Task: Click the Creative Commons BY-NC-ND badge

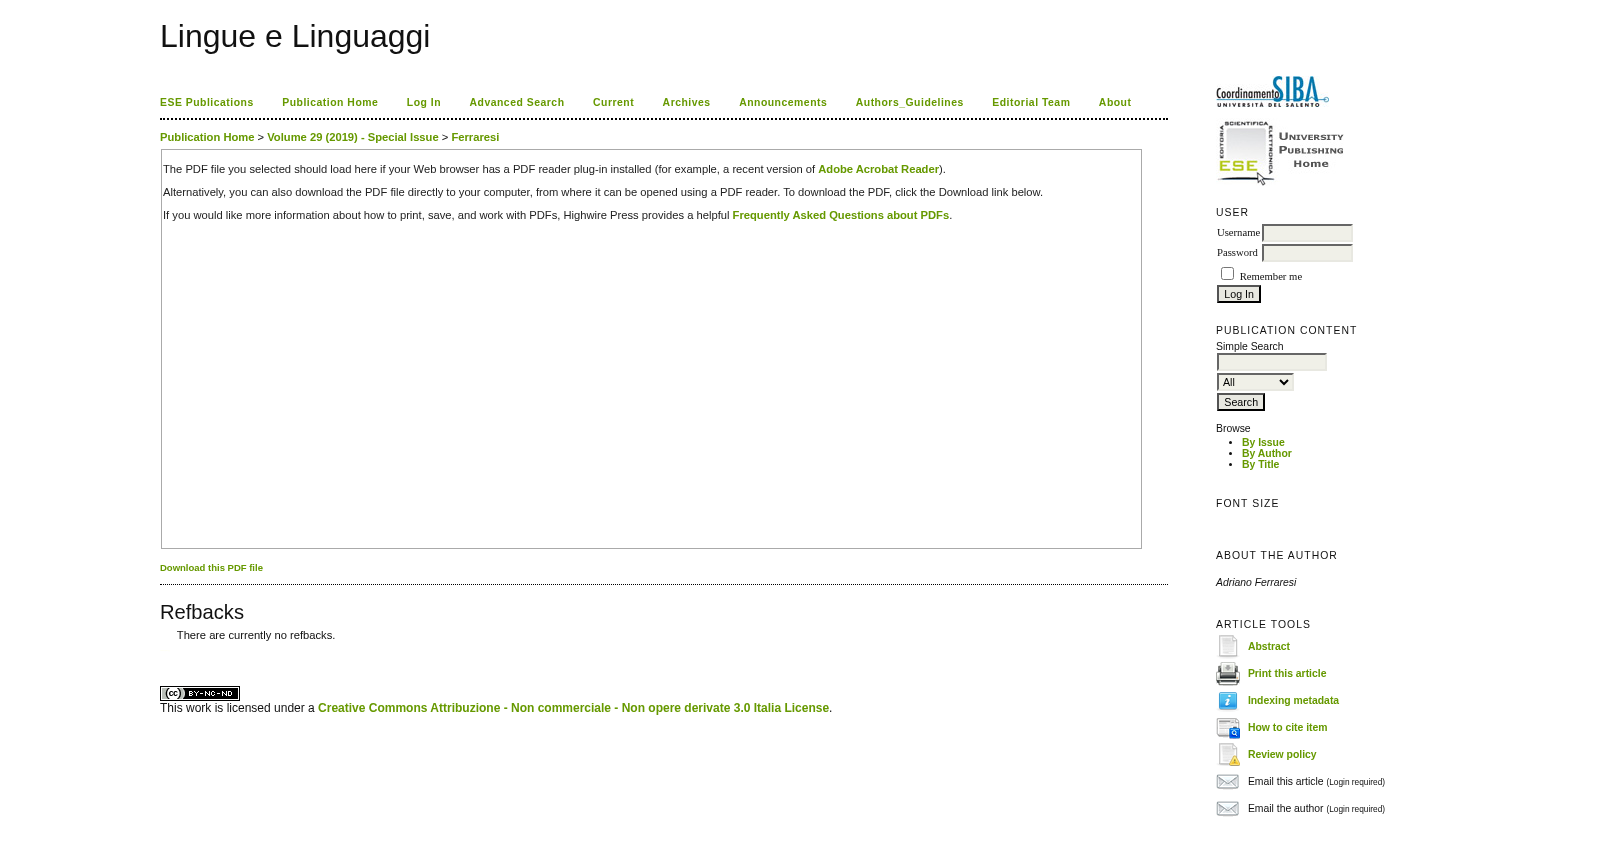Action: click(200, 693)
